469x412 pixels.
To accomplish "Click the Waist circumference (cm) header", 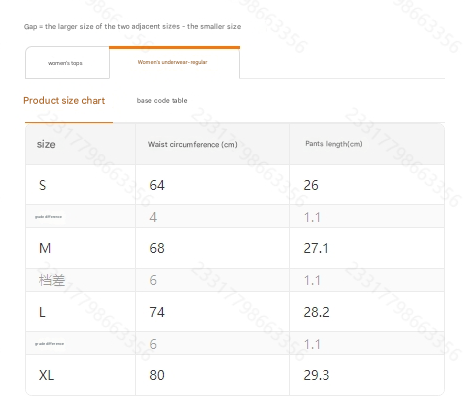I will (x=193, y=144).
